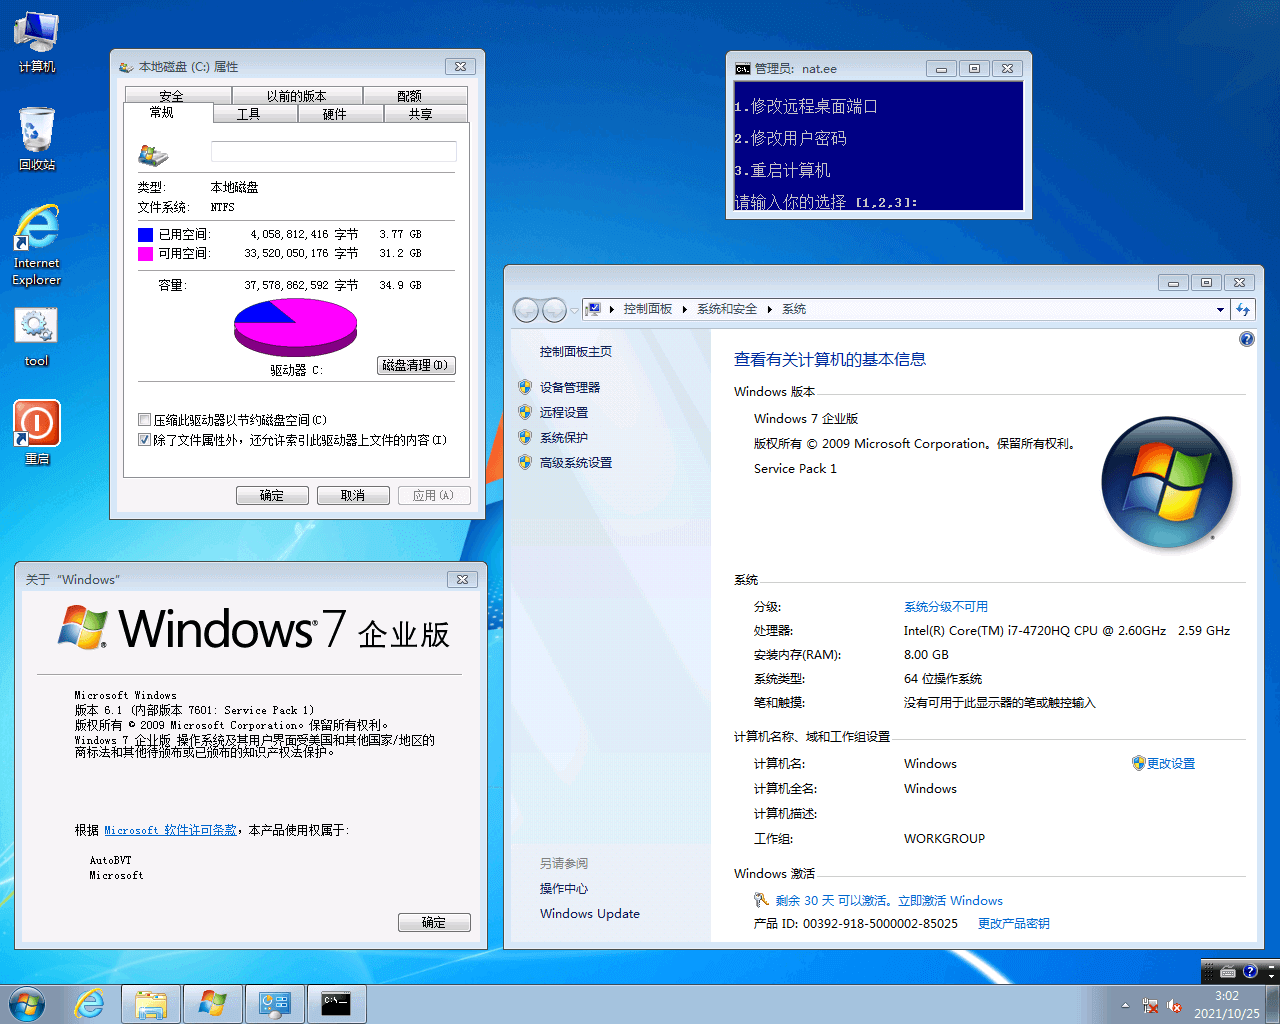Expand the address bar history dropdown
The height and width of the screenshot is (1024, 1280).
coord(1220,310)
